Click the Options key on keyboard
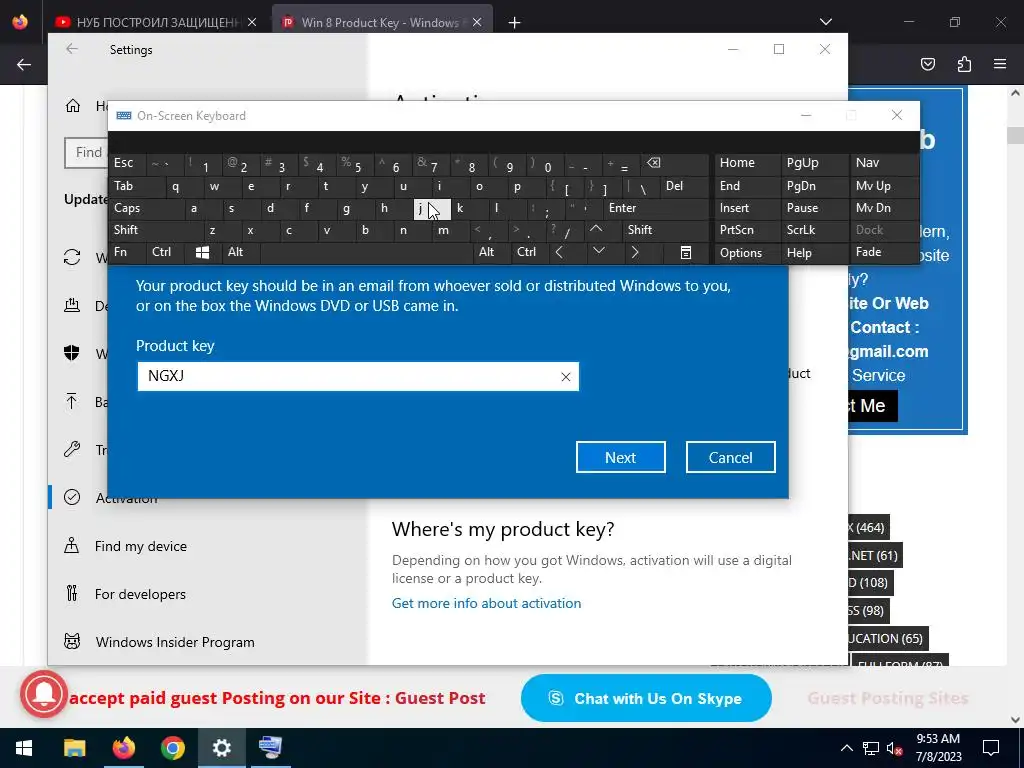 pos(748,252)
